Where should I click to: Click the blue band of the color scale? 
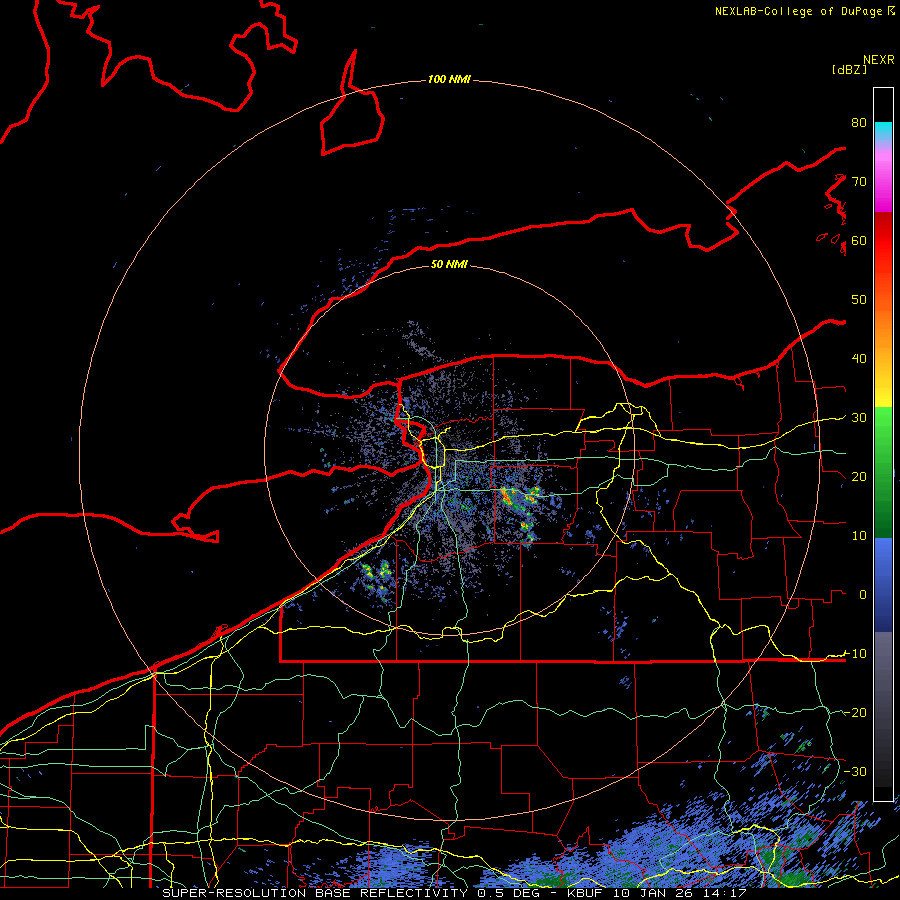click(x=883, y=585)
